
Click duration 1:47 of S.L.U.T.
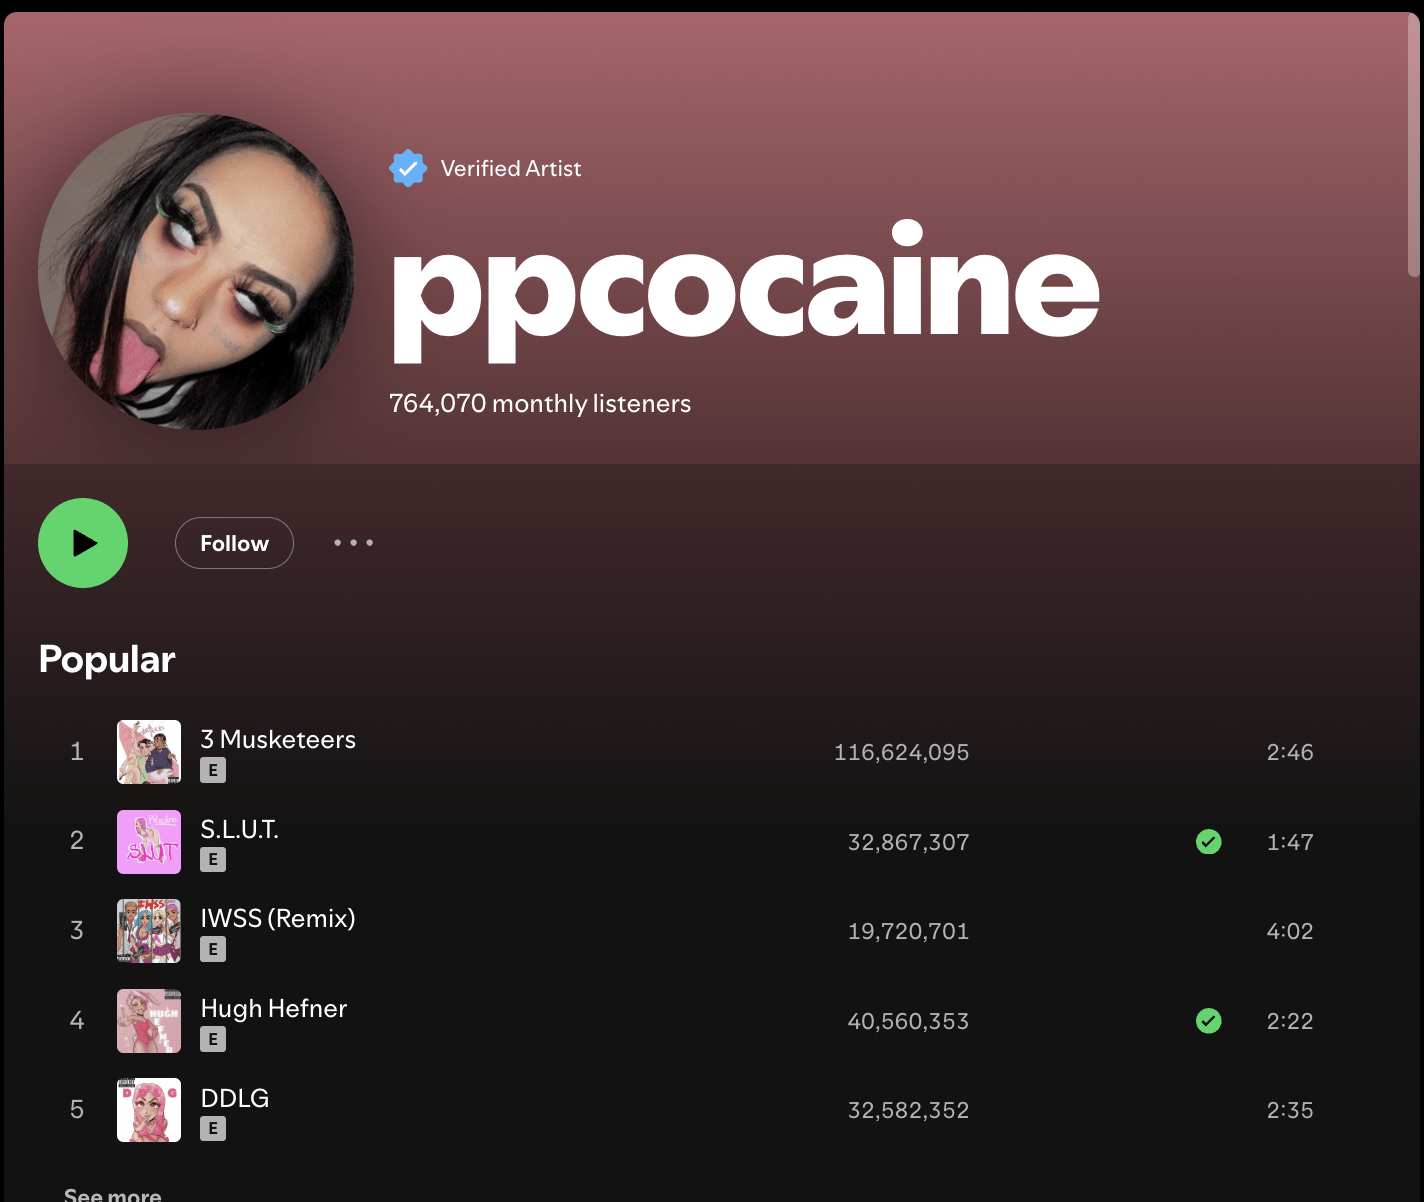pos(1290,842)
